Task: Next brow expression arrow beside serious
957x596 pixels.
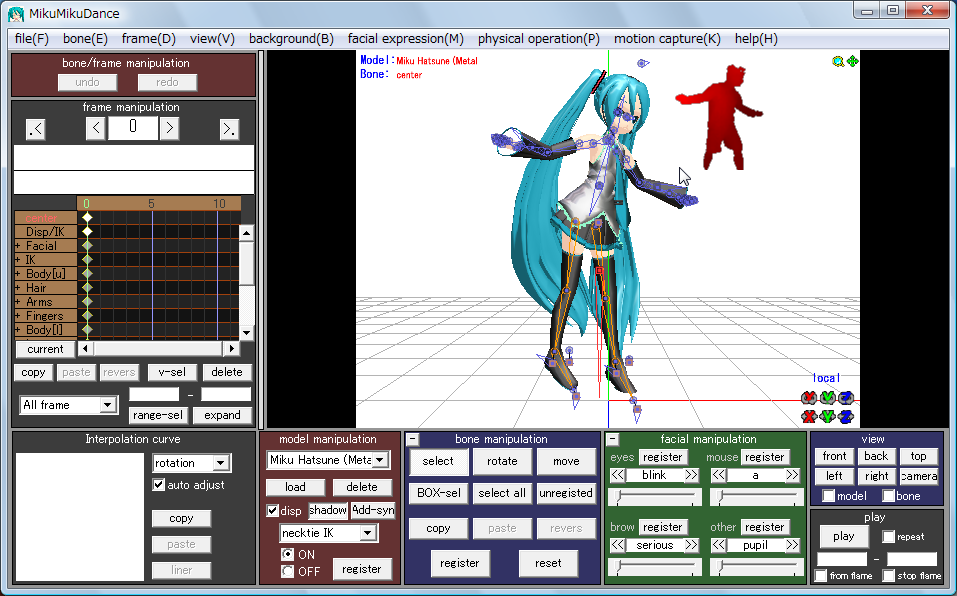Action: pyautogui.click(x=691, y=545)
